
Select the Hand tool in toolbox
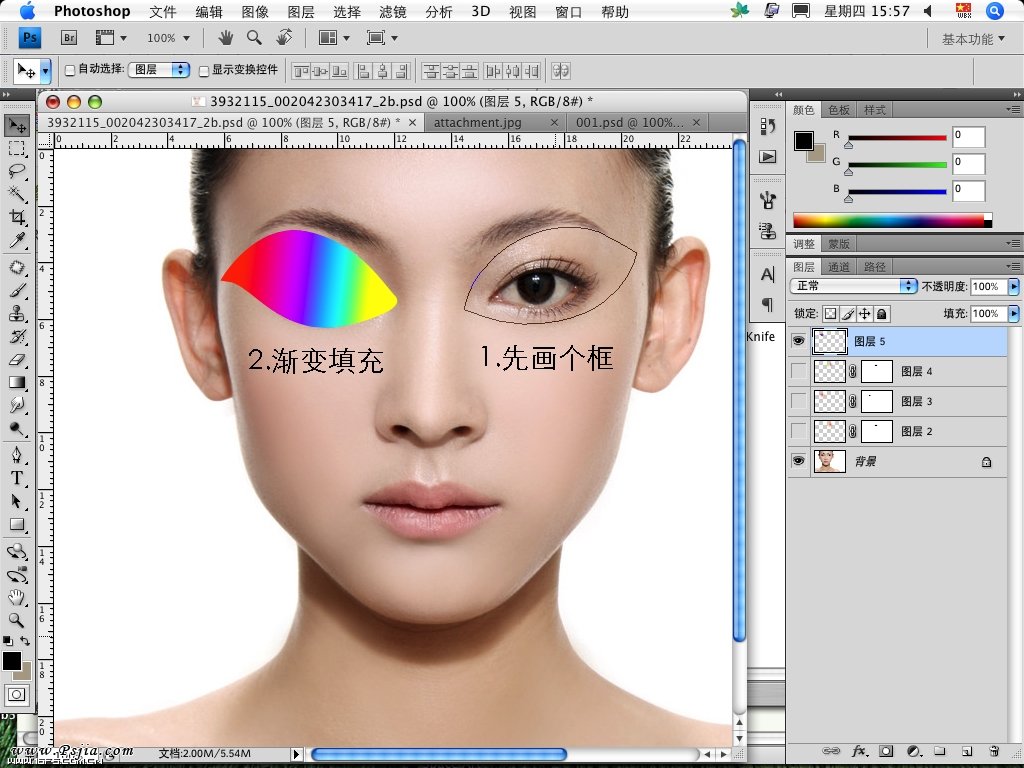pos(17,598)
